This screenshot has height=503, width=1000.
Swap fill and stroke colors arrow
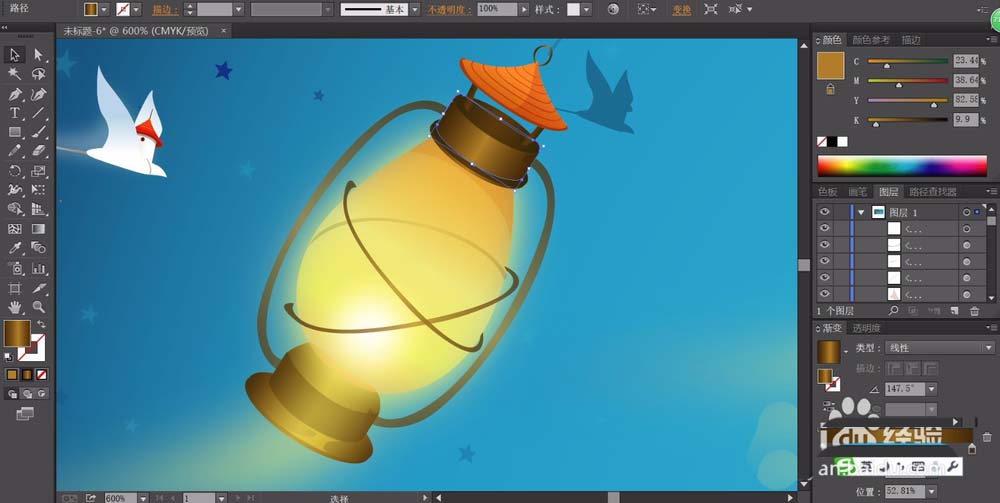pos(41,324)
